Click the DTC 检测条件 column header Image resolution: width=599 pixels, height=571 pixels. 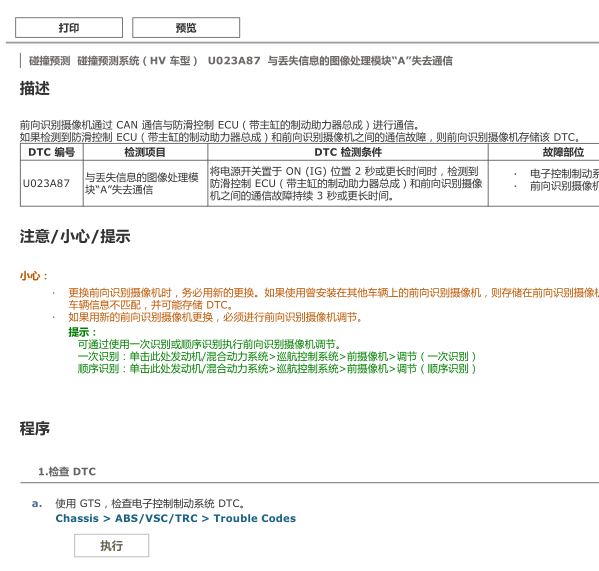pyautogui.click(x=348, y=152)
